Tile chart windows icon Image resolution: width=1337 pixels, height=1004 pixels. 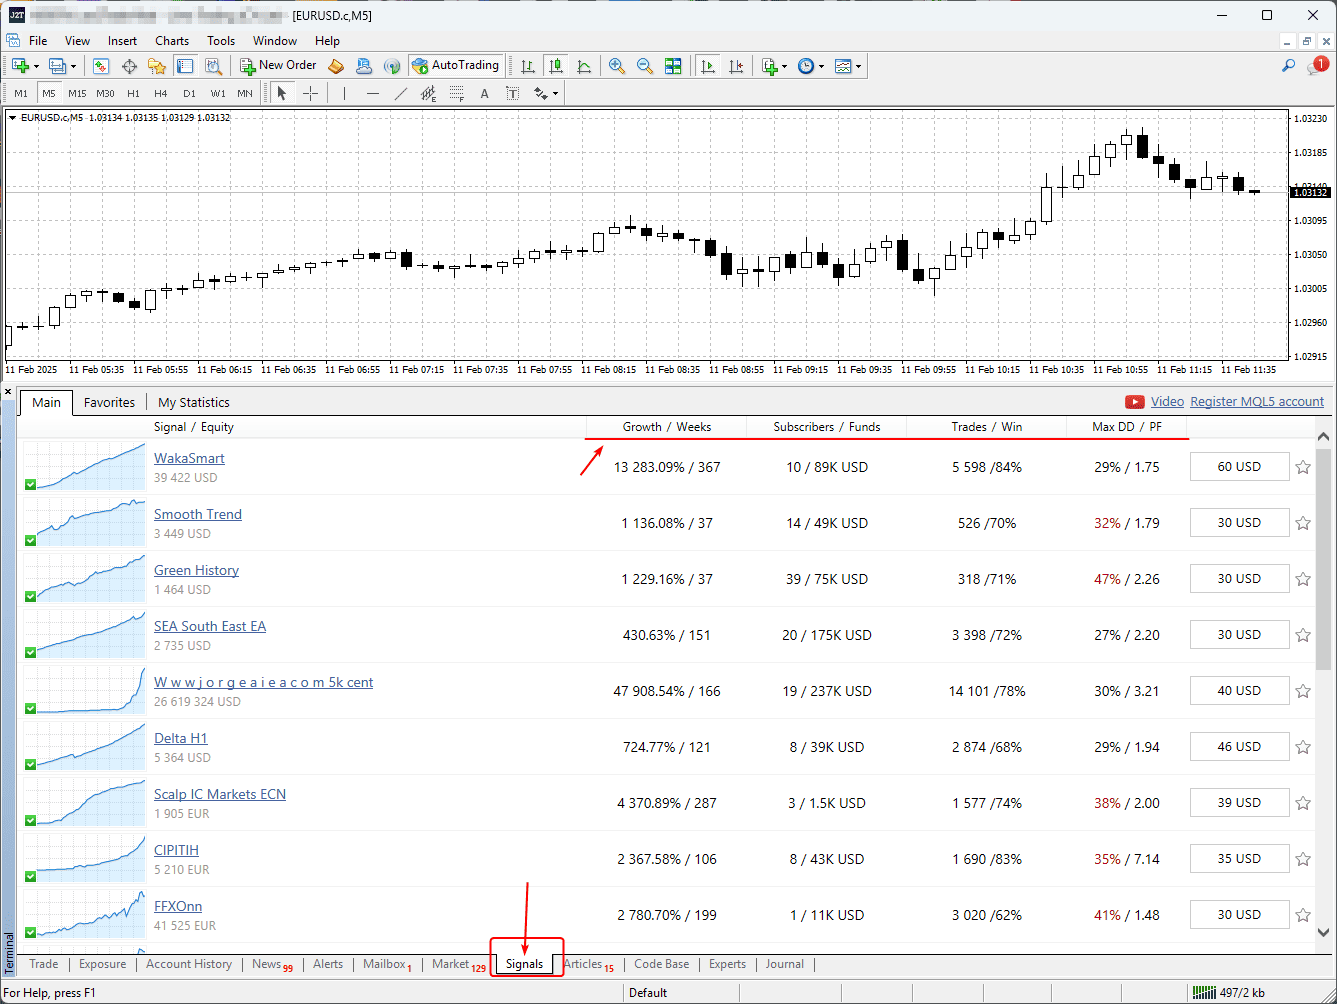point(673,66)
